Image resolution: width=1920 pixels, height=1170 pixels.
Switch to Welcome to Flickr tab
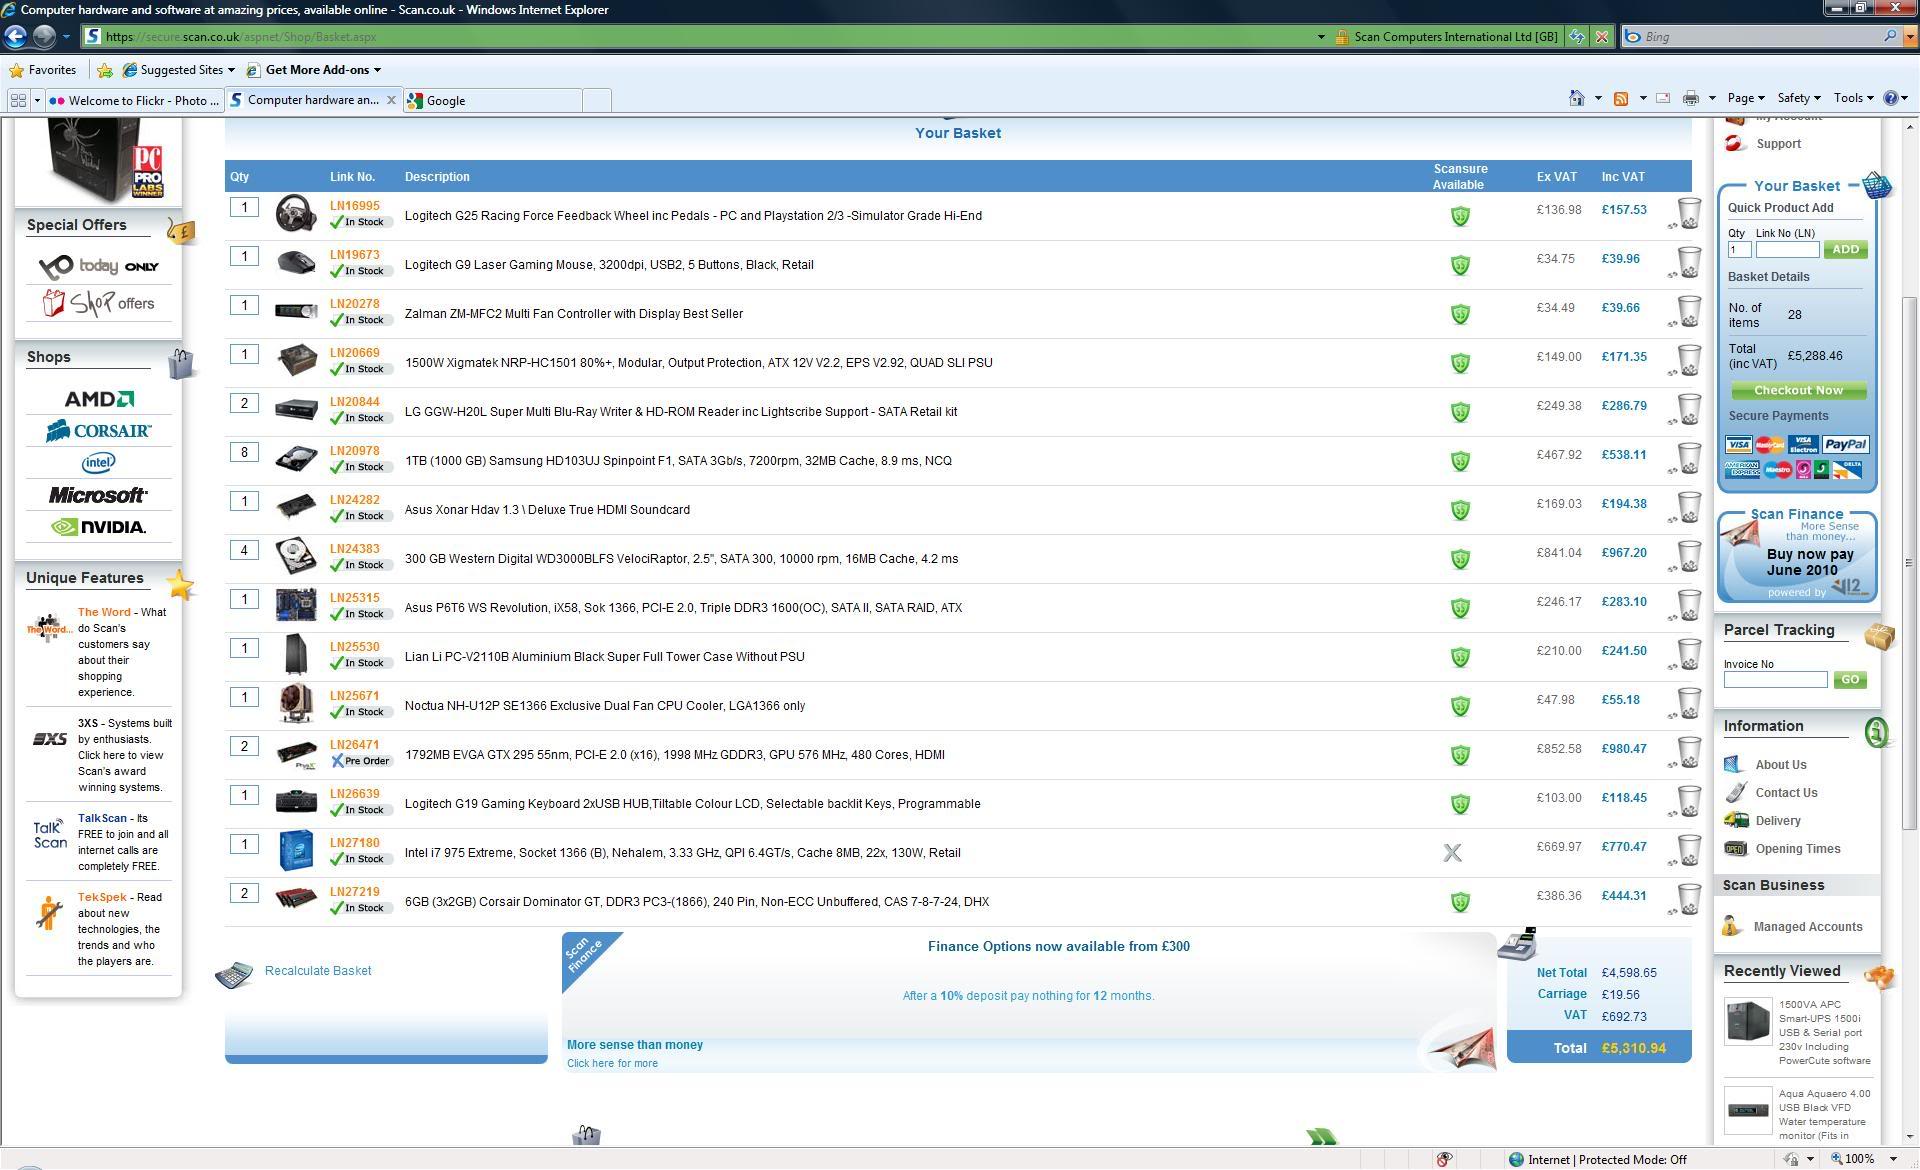[135, 100]
